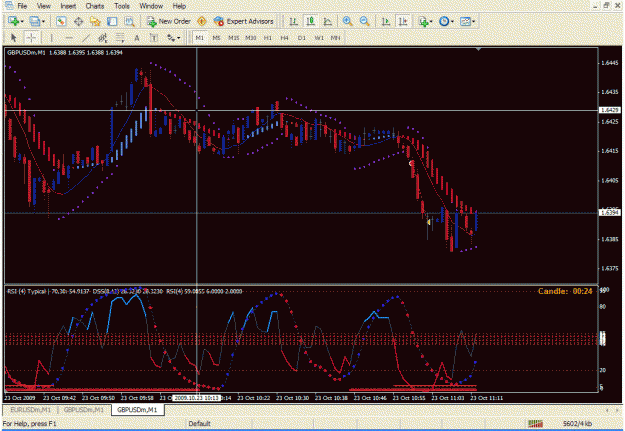Open the Templates icon
Image resolution: width=625 pixels, height=431 pixels.
pyautogui.click(x=465, y=21)
